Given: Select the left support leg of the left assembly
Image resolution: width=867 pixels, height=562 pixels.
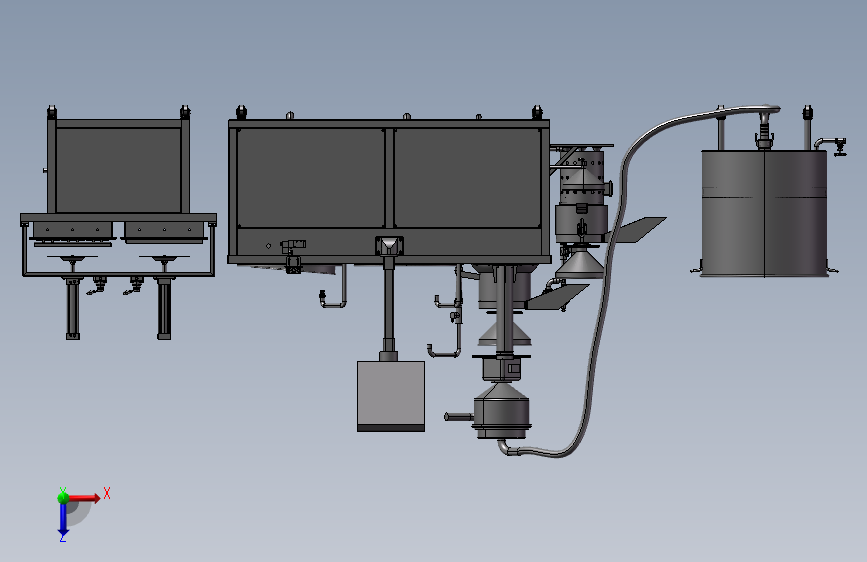Looking at the screenshot, I should click(73, 309).
